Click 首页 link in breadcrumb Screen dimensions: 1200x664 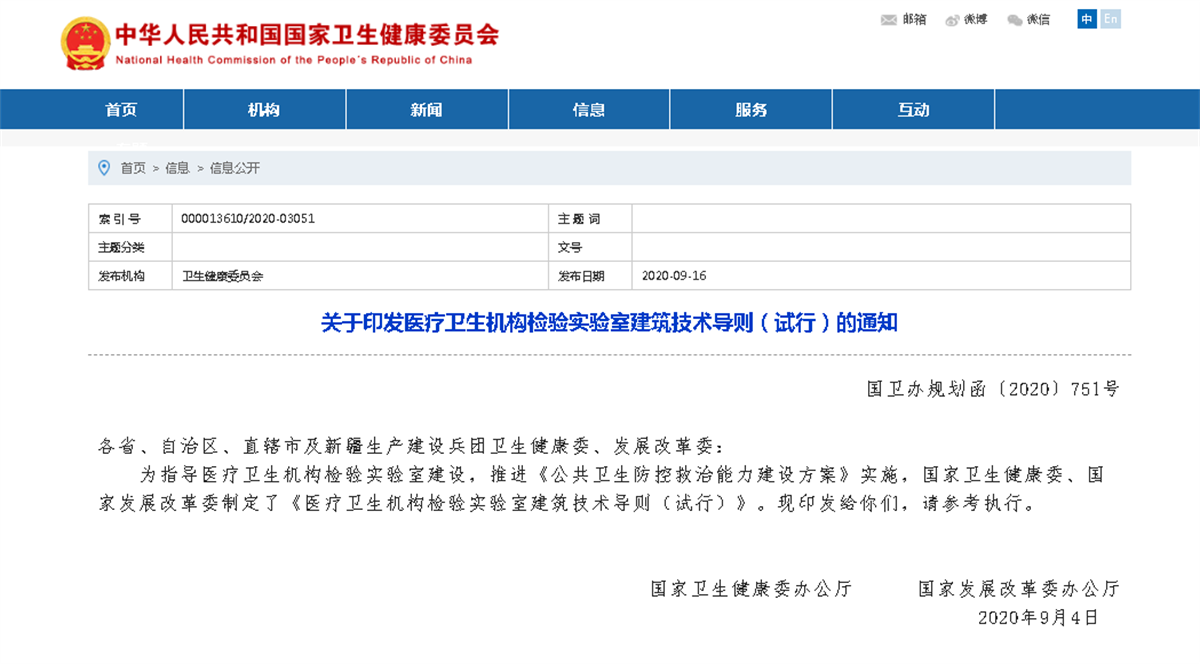(x=133, y=168)
